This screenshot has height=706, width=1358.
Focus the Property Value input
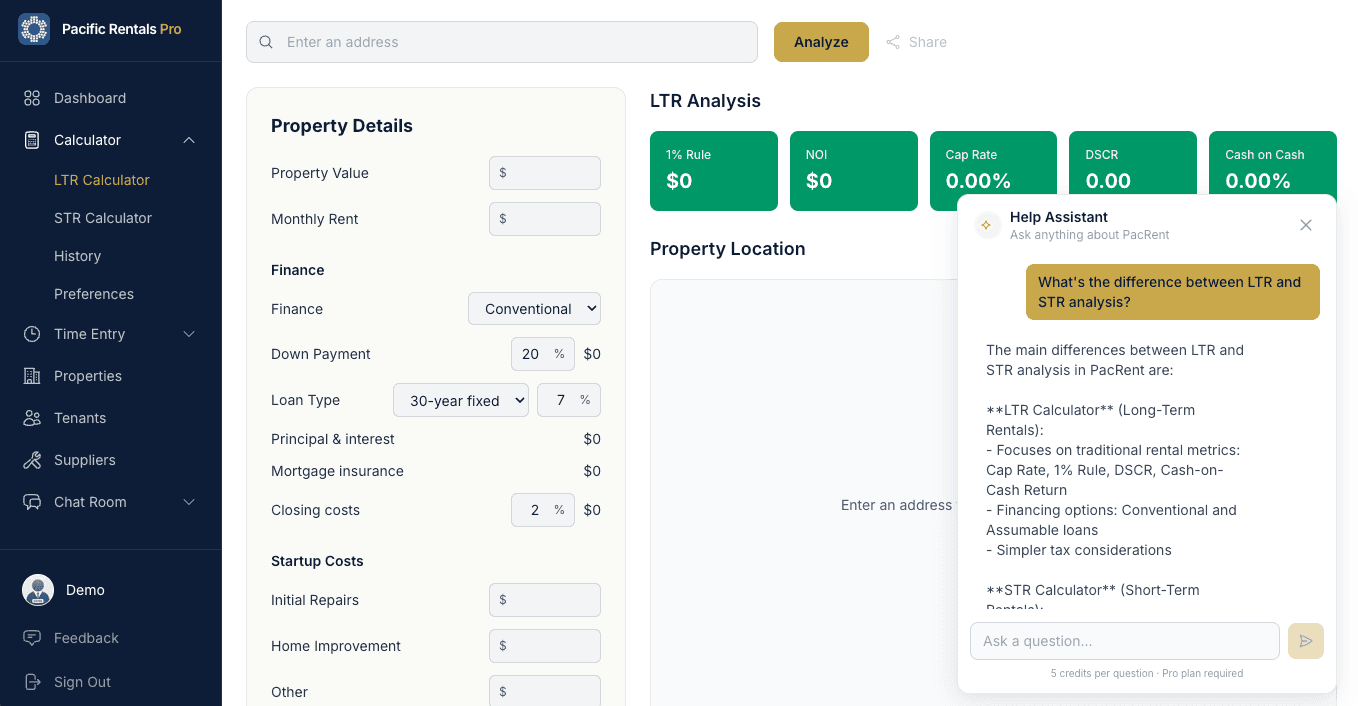545,173
